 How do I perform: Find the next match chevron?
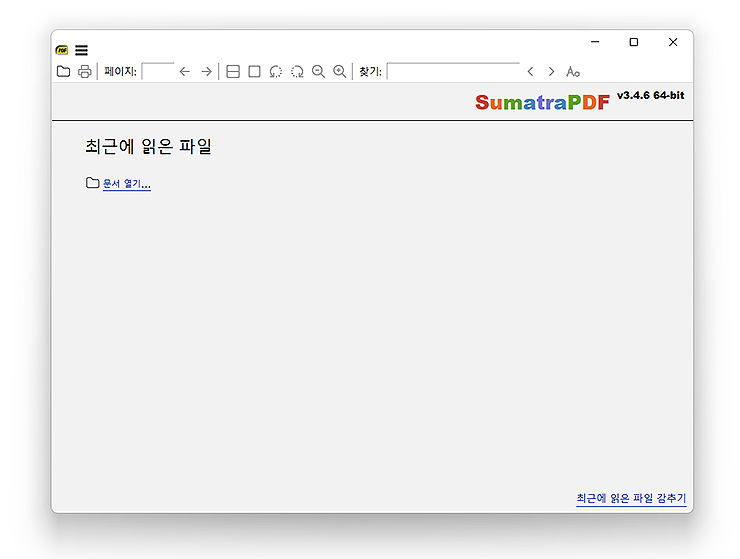pos(551,71)
